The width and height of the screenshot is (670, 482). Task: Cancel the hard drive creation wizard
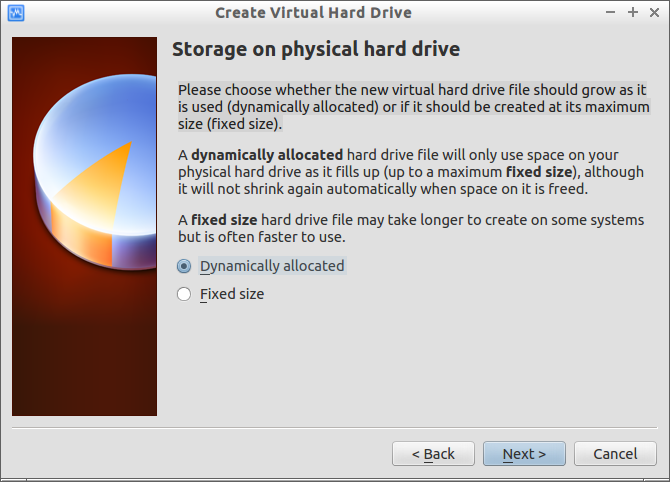(615, 453)
